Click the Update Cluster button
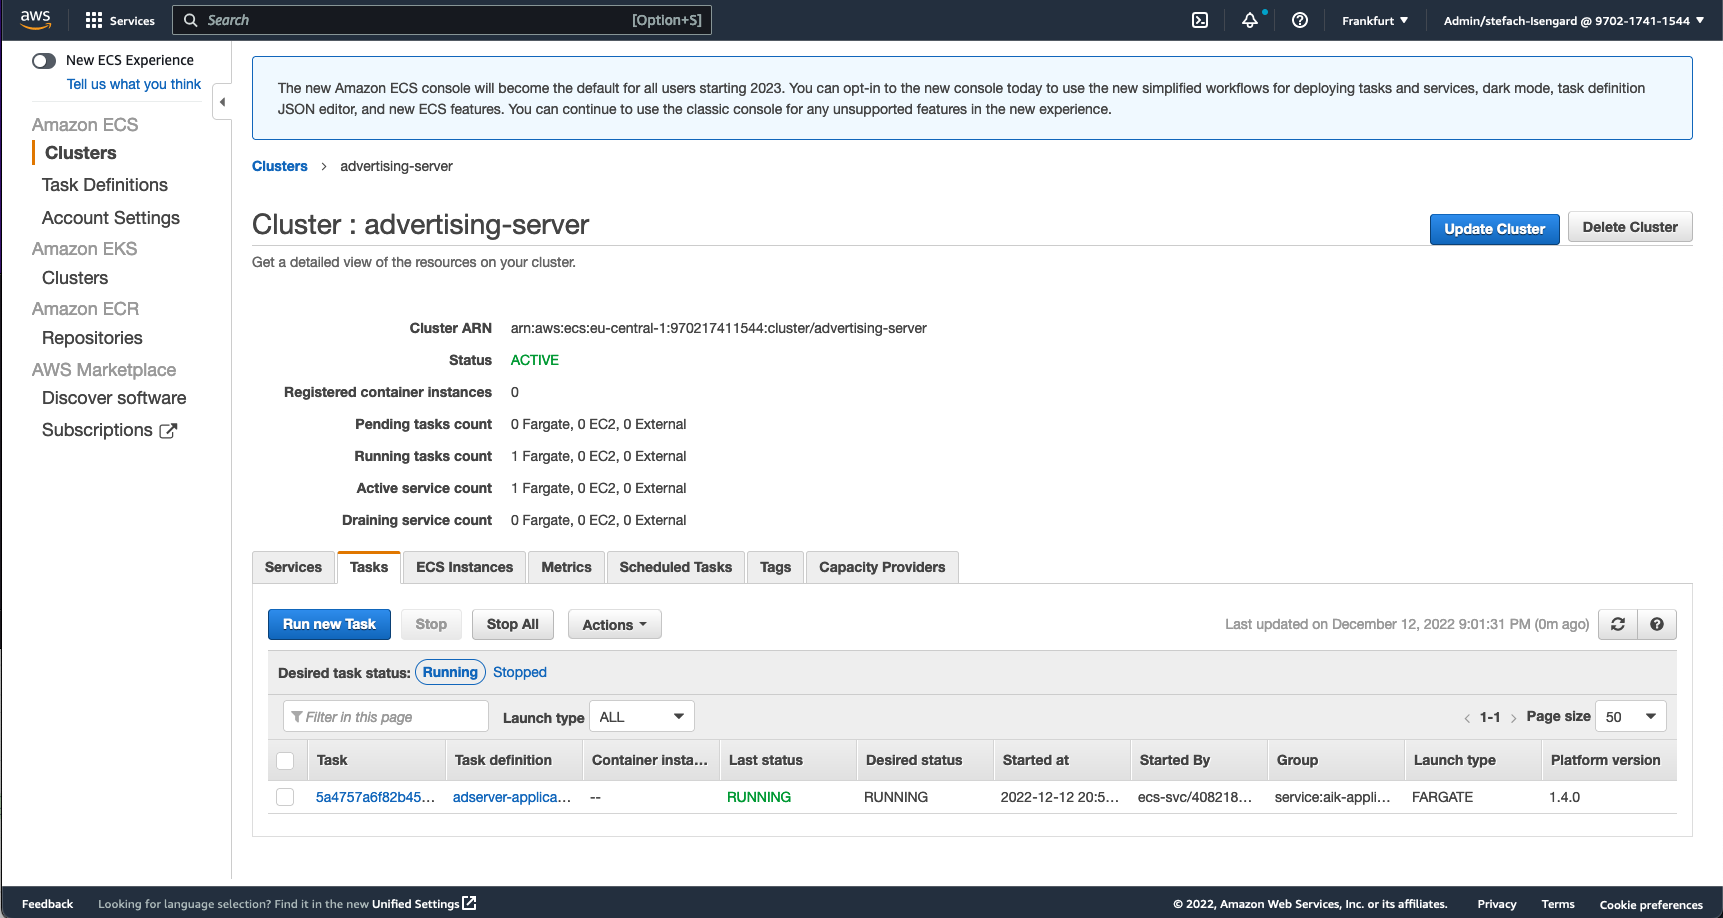The width and height of the screenshot is (1723, 918). tap(1494, 229)
